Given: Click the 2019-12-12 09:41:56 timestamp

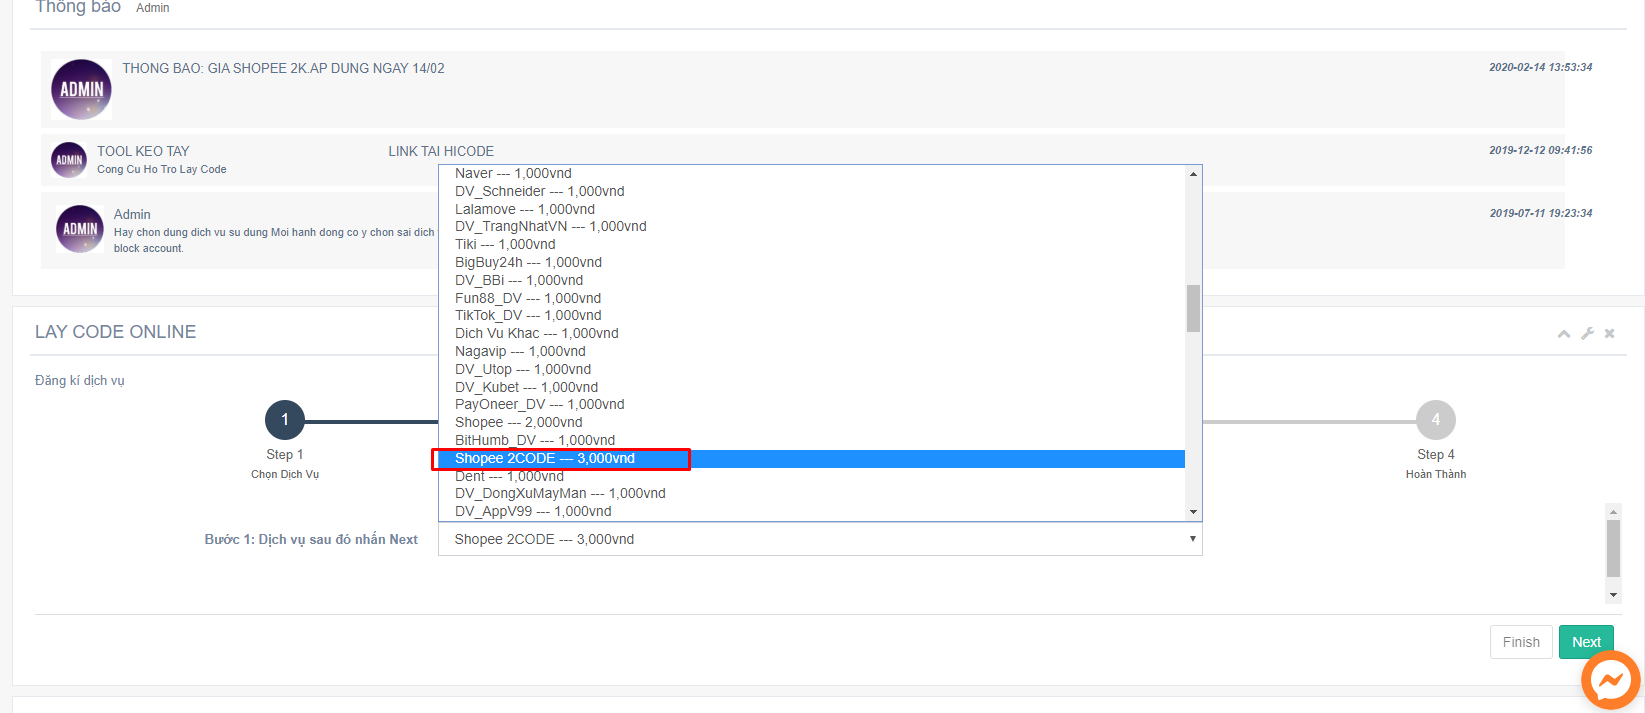Looking at the screenshot, I should 1540,150.
